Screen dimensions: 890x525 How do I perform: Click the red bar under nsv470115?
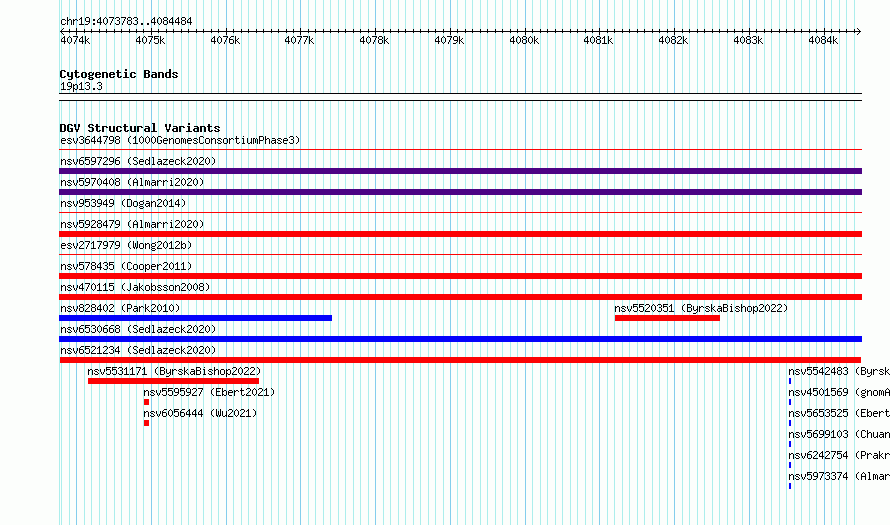pos(460,297)
